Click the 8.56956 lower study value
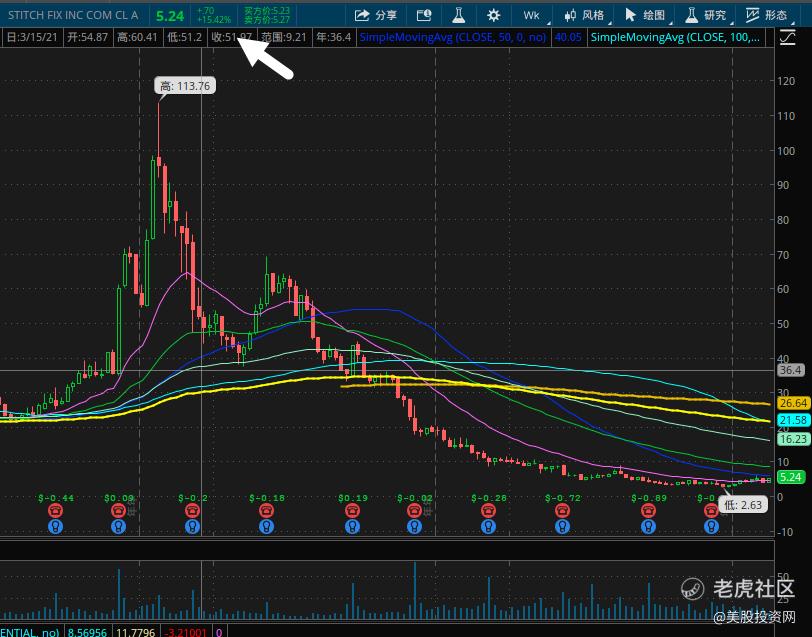Screen dimensions: 812x637 87,632
